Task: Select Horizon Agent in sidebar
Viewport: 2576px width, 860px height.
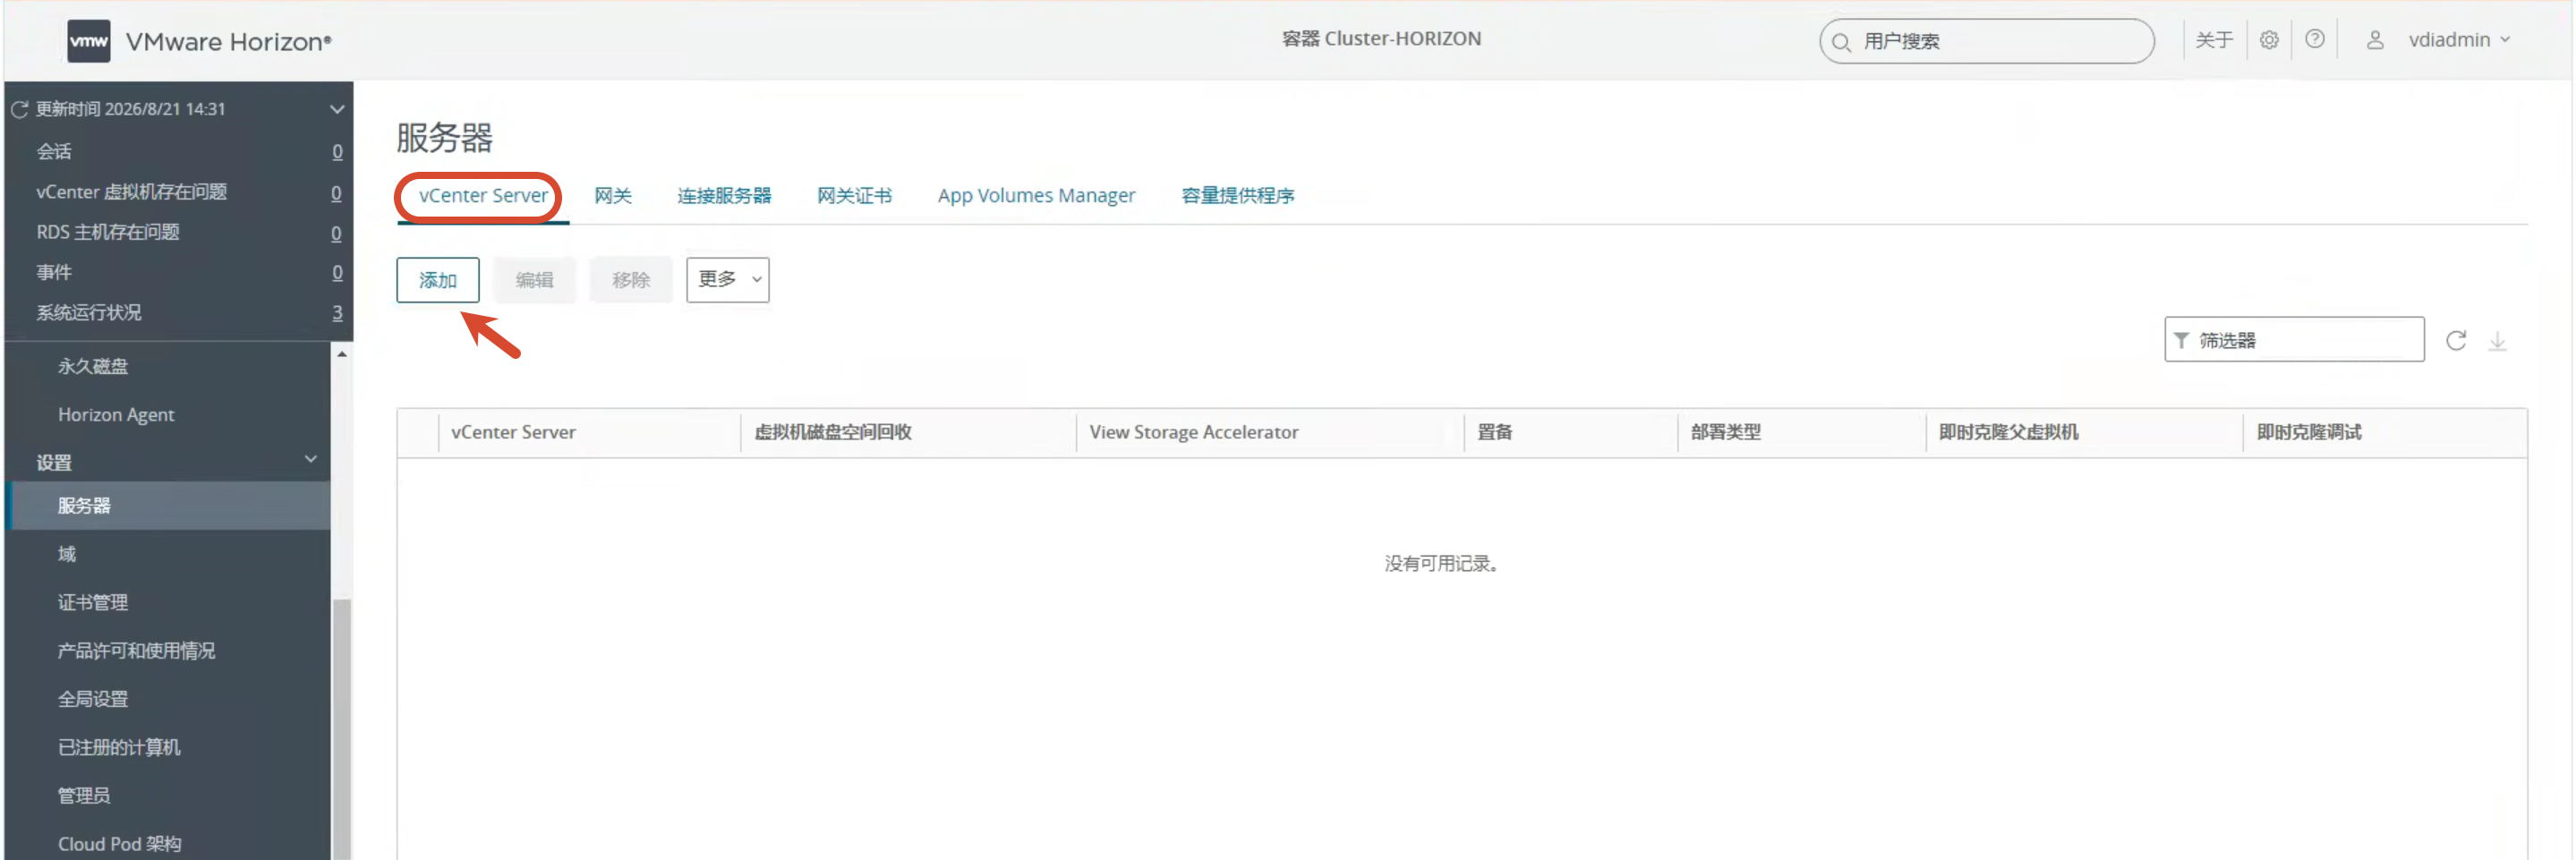Action: pos(116,414)
